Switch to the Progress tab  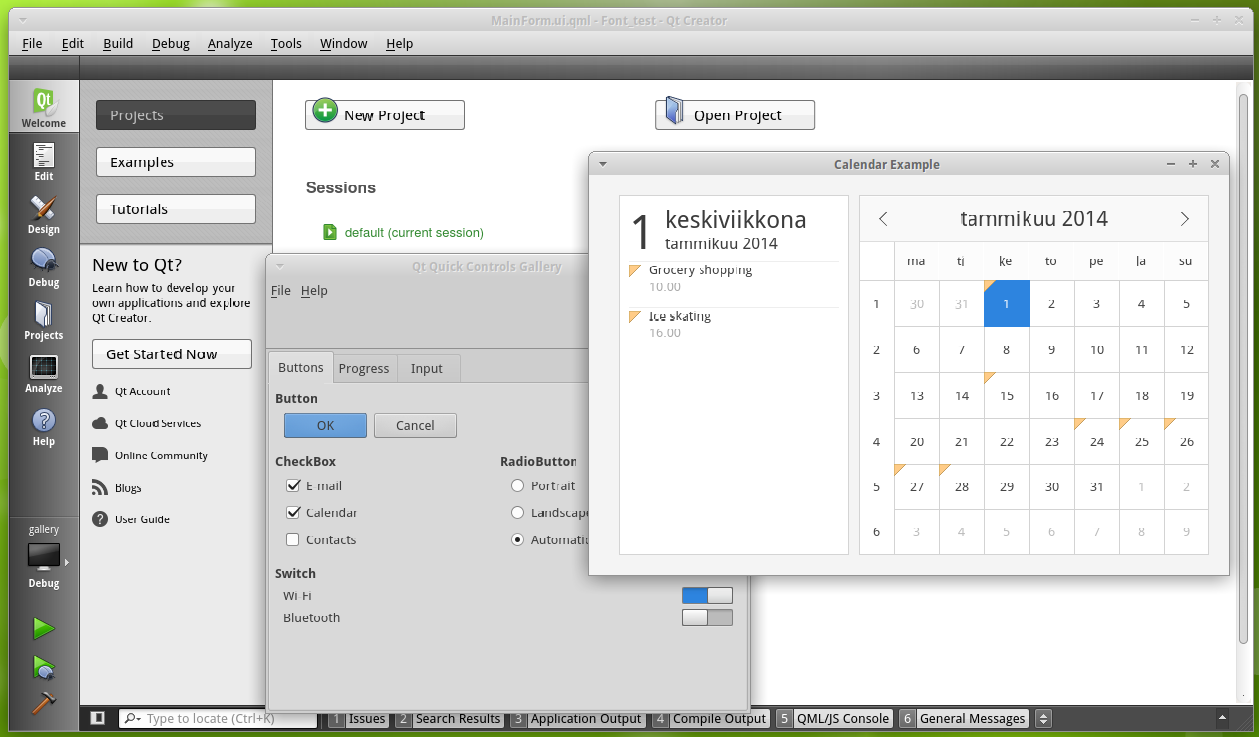click(364, 369)
